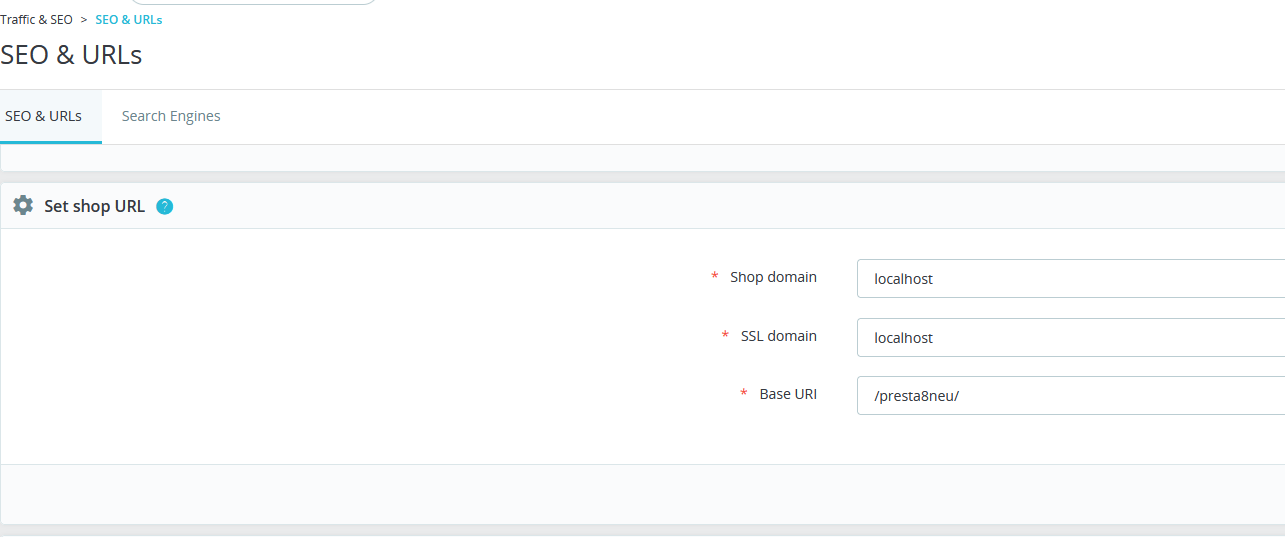1285x537 pixels.
Task: Open the help tooltip question mark icon
Action: [x=165, y=207]
